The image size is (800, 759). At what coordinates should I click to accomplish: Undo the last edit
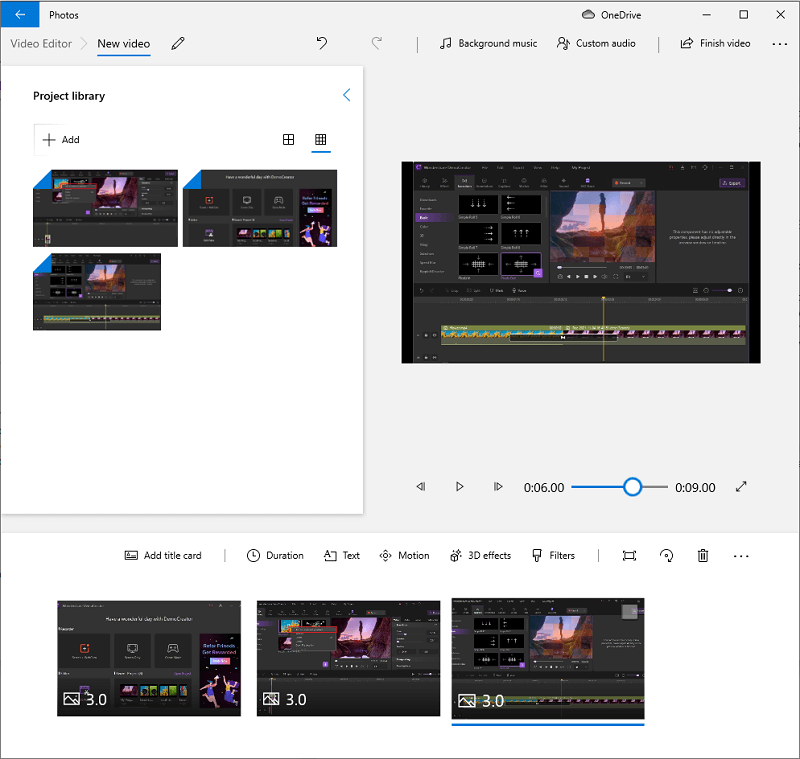tap(321, 44)
